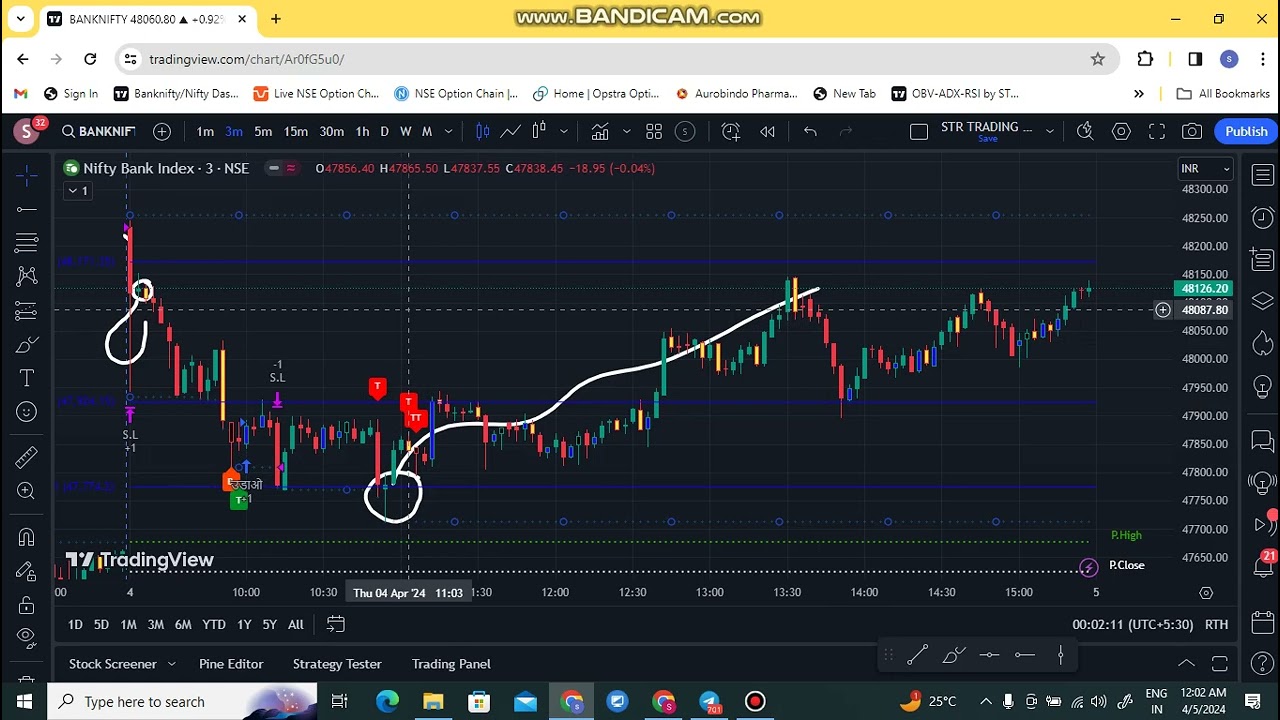Switch to 15m interval

pos(295,131)
